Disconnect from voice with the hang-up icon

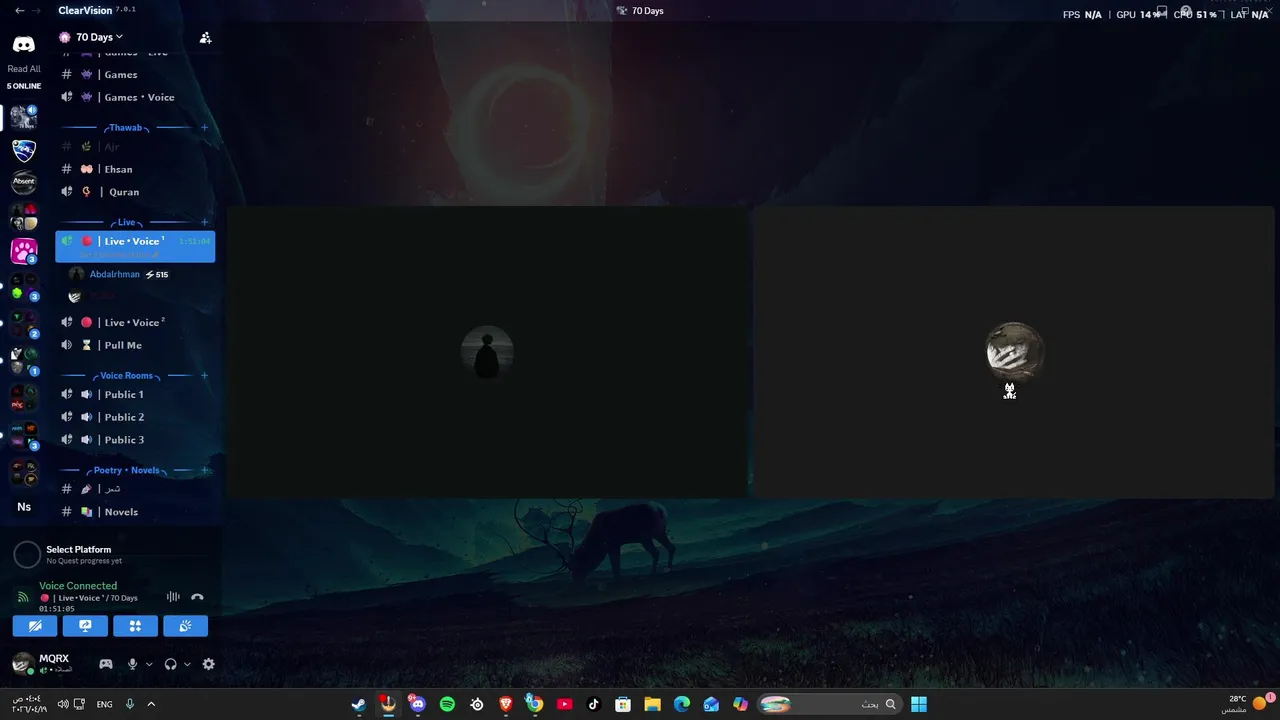197,597
